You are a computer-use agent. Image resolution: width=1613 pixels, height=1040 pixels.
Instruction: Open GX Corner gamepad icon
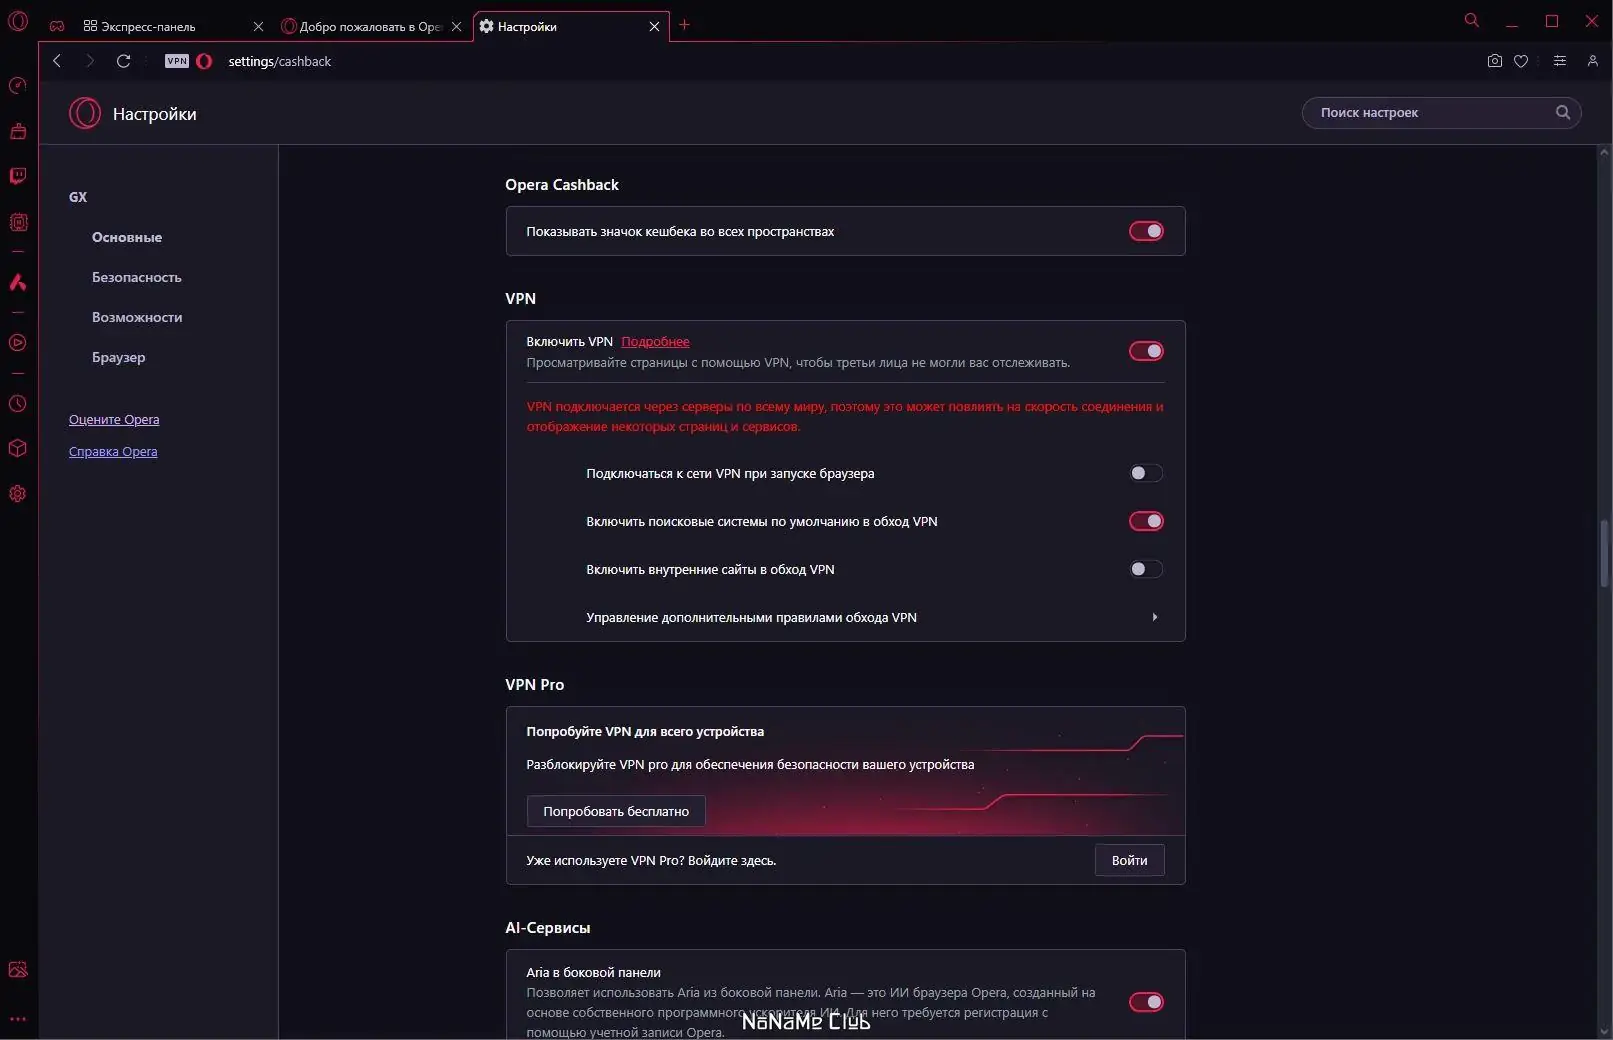click(57, 26)
